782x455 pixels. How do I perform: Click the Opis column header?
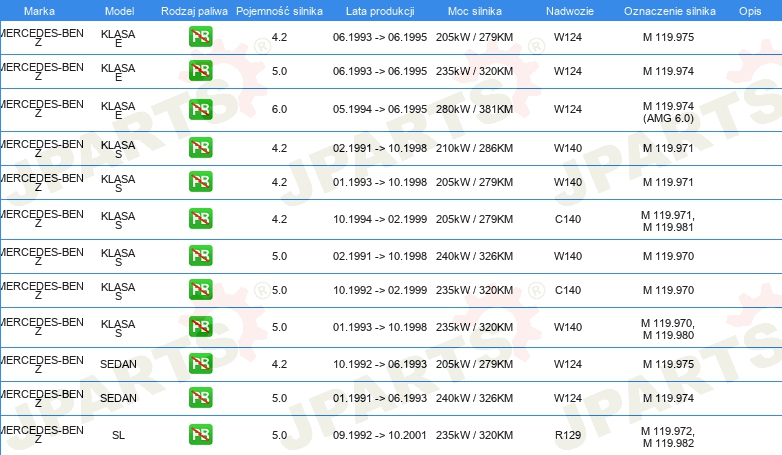[x=750, y=11]
